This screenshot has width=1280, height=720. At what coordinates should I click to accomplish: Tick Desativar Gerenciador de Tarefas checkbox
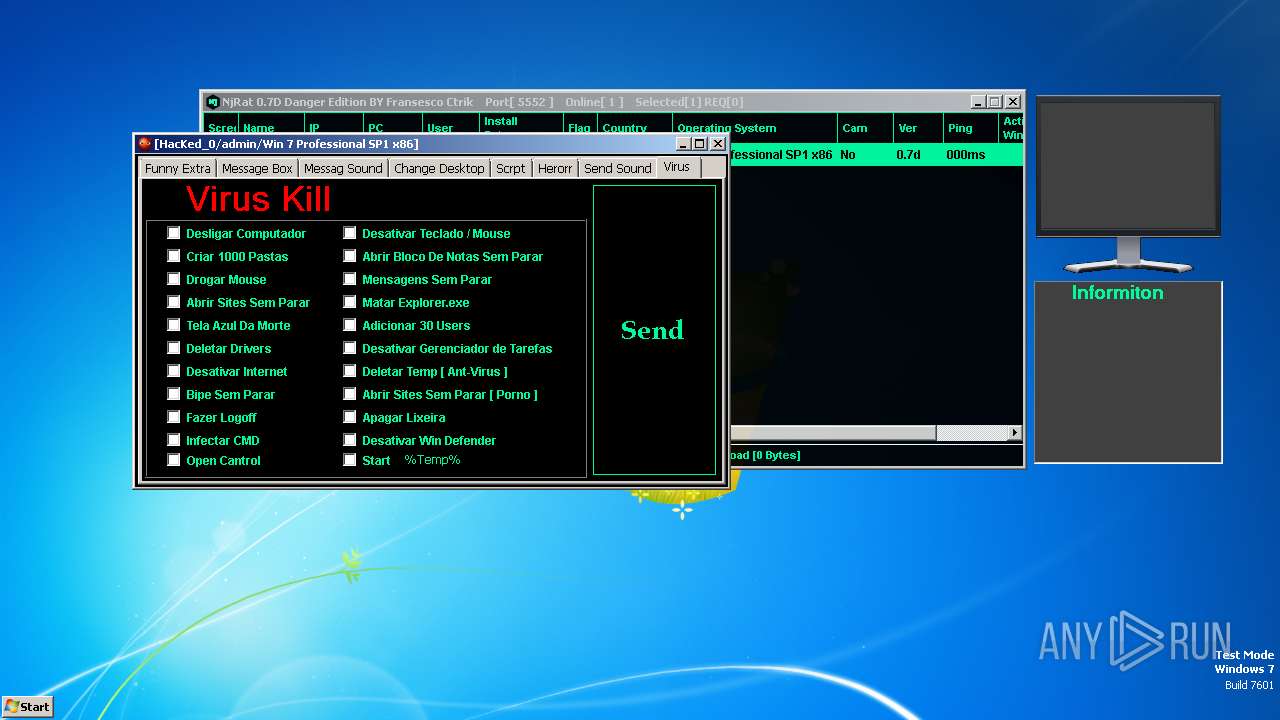[350, 348]
